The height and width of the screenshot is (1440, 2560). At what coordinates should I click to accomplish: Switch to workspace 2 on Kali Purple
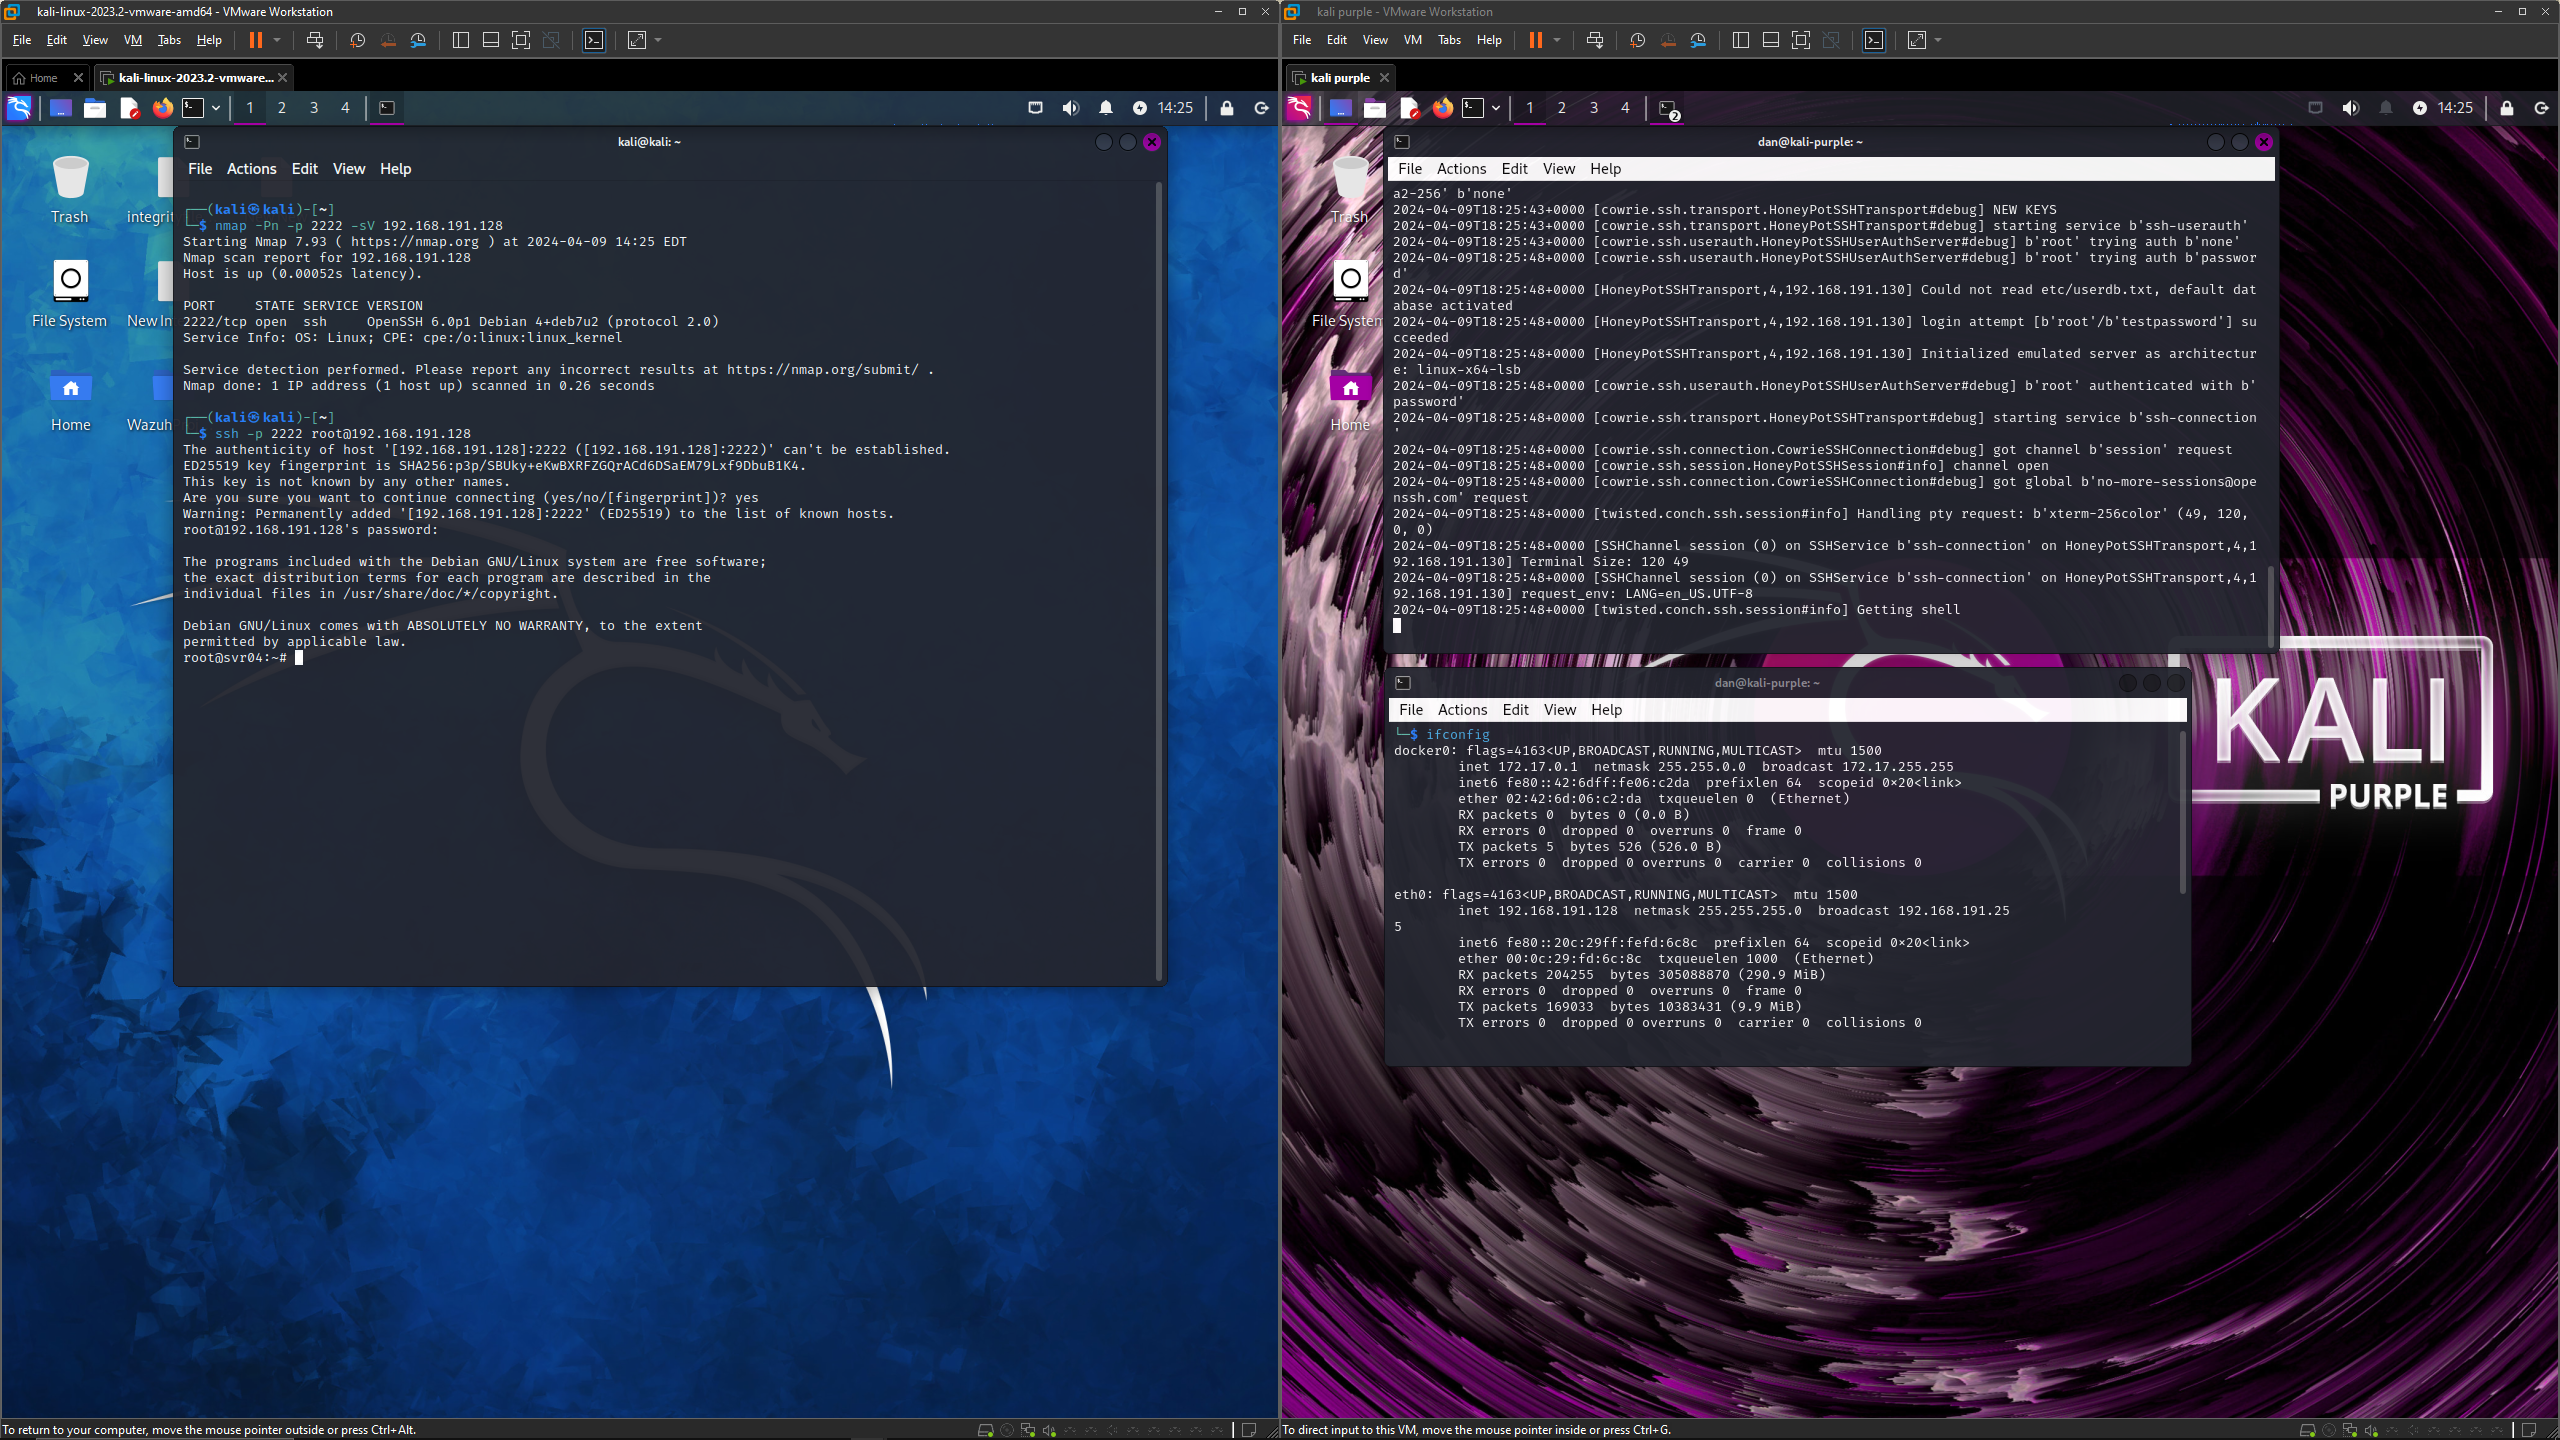pyautogui.click(x=1562, y=108)
